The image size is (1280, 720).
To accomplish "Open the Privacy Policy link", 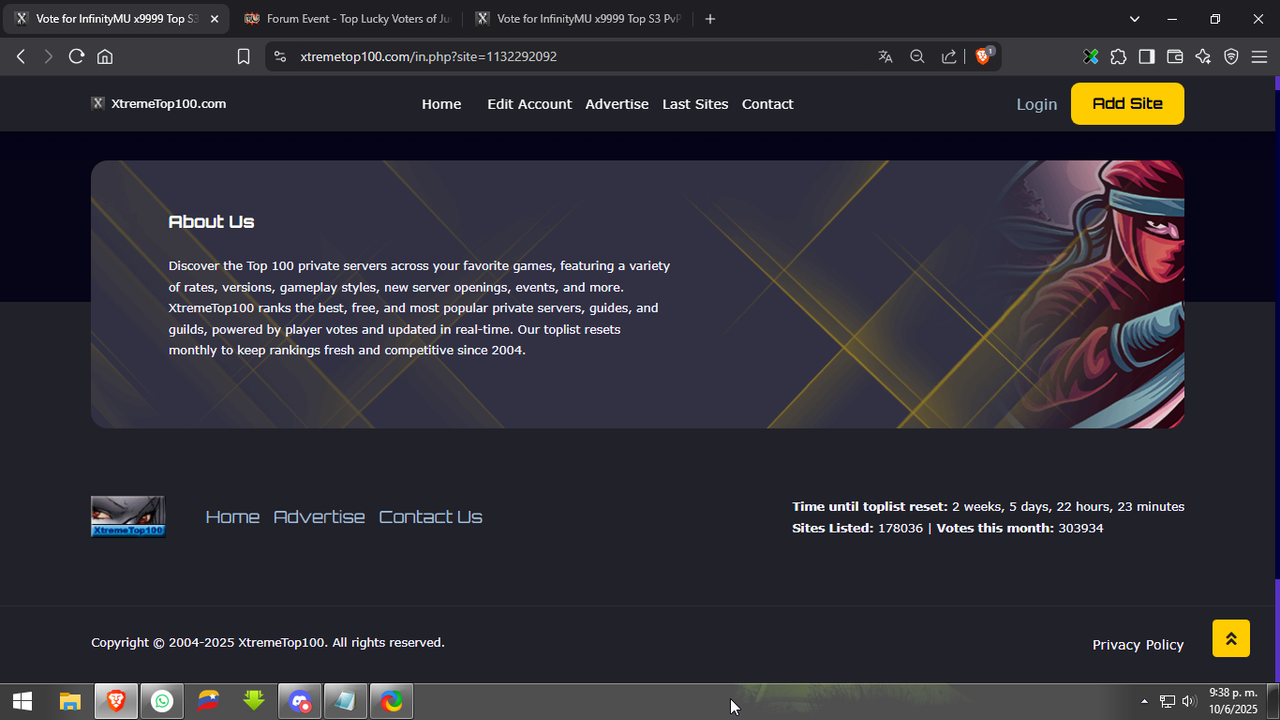I will pos(1138,645).
